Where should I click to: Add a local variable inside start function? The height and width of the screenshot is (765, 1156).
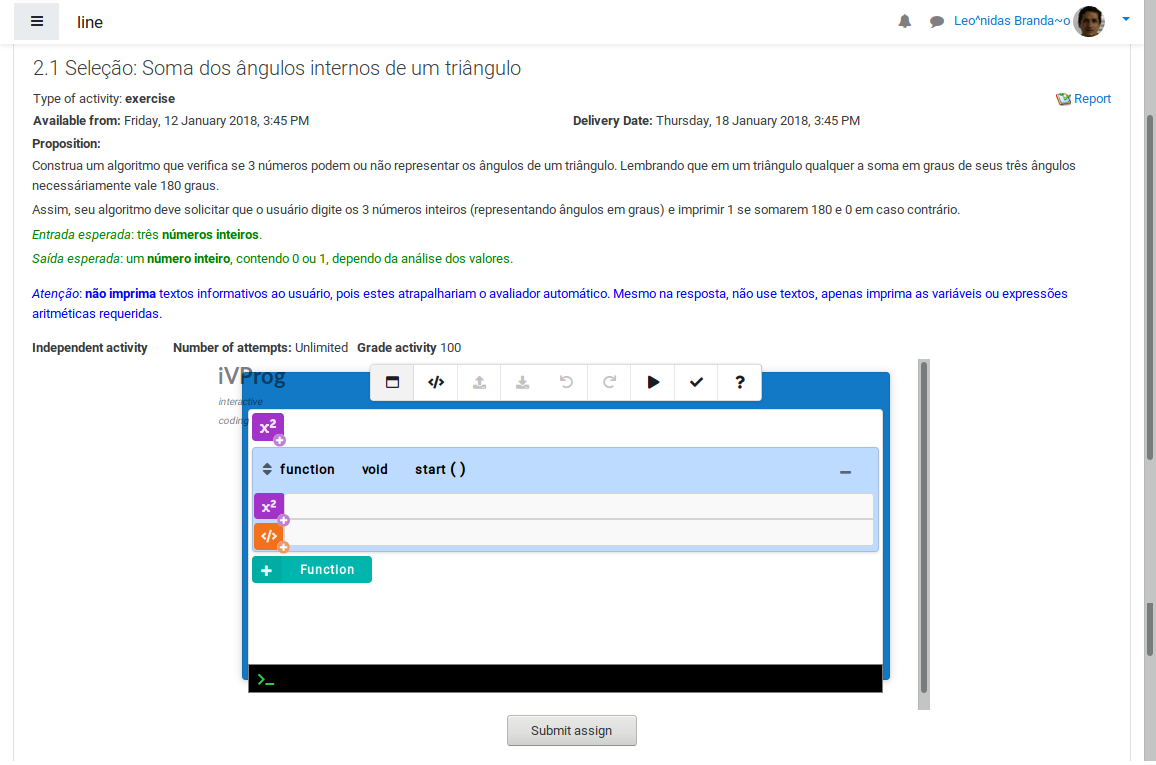pos(269,507)
